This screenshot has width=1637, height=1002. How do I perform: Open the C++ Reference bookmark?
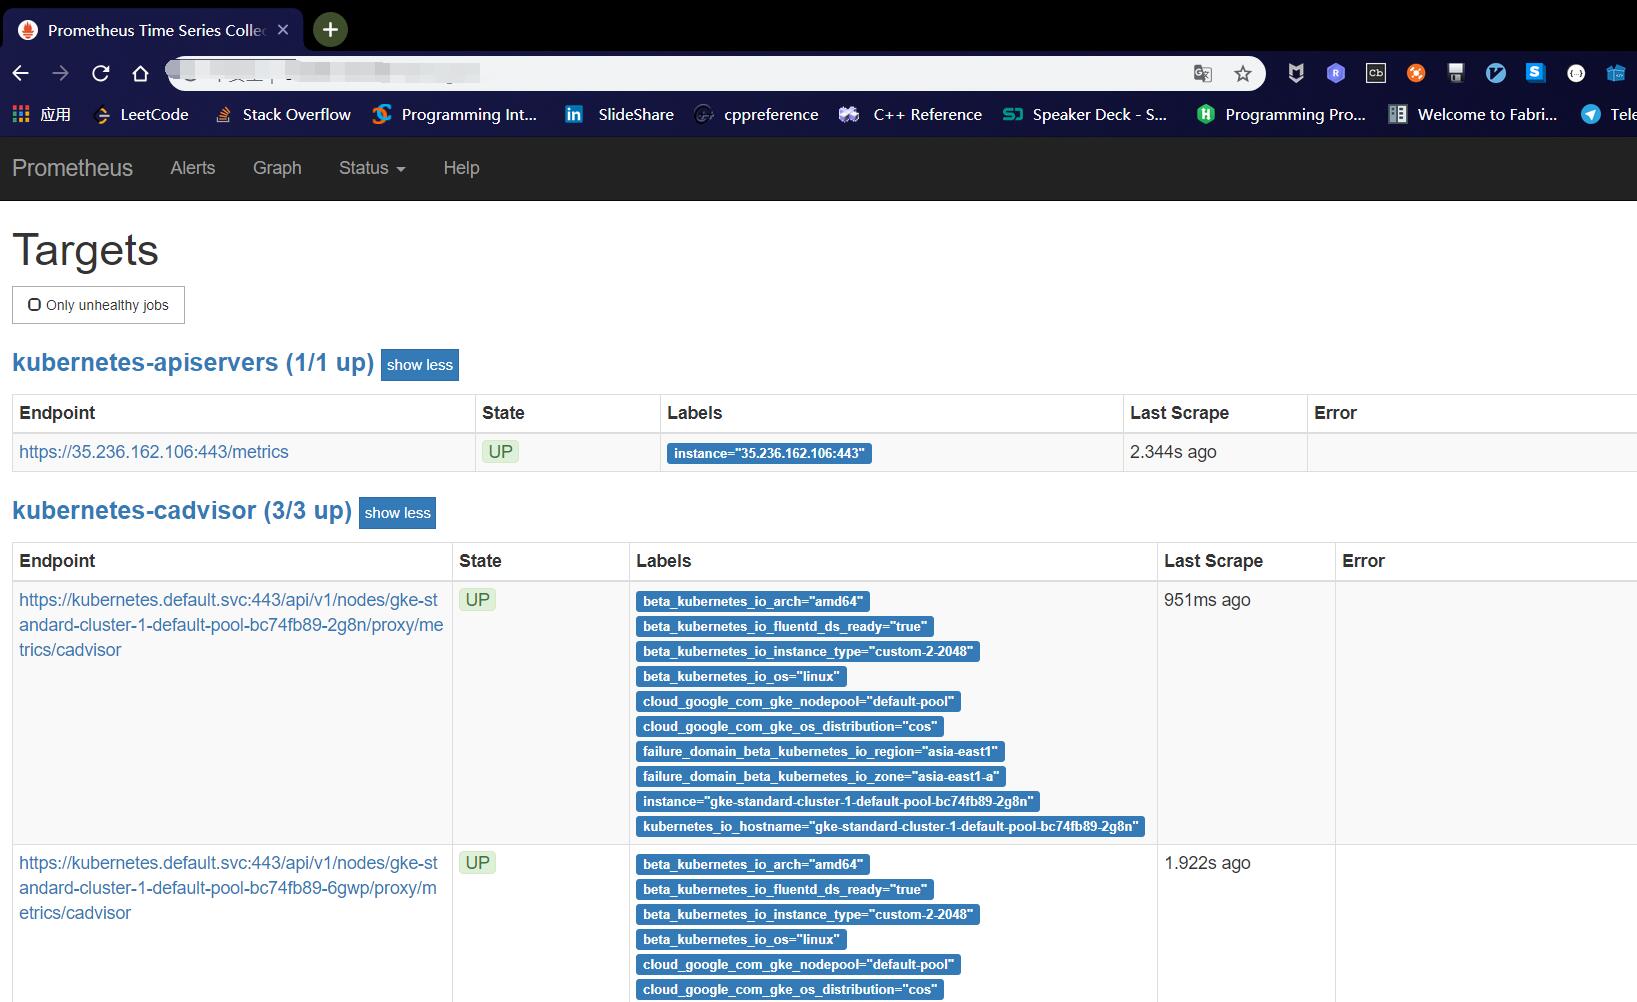point(910,114)
